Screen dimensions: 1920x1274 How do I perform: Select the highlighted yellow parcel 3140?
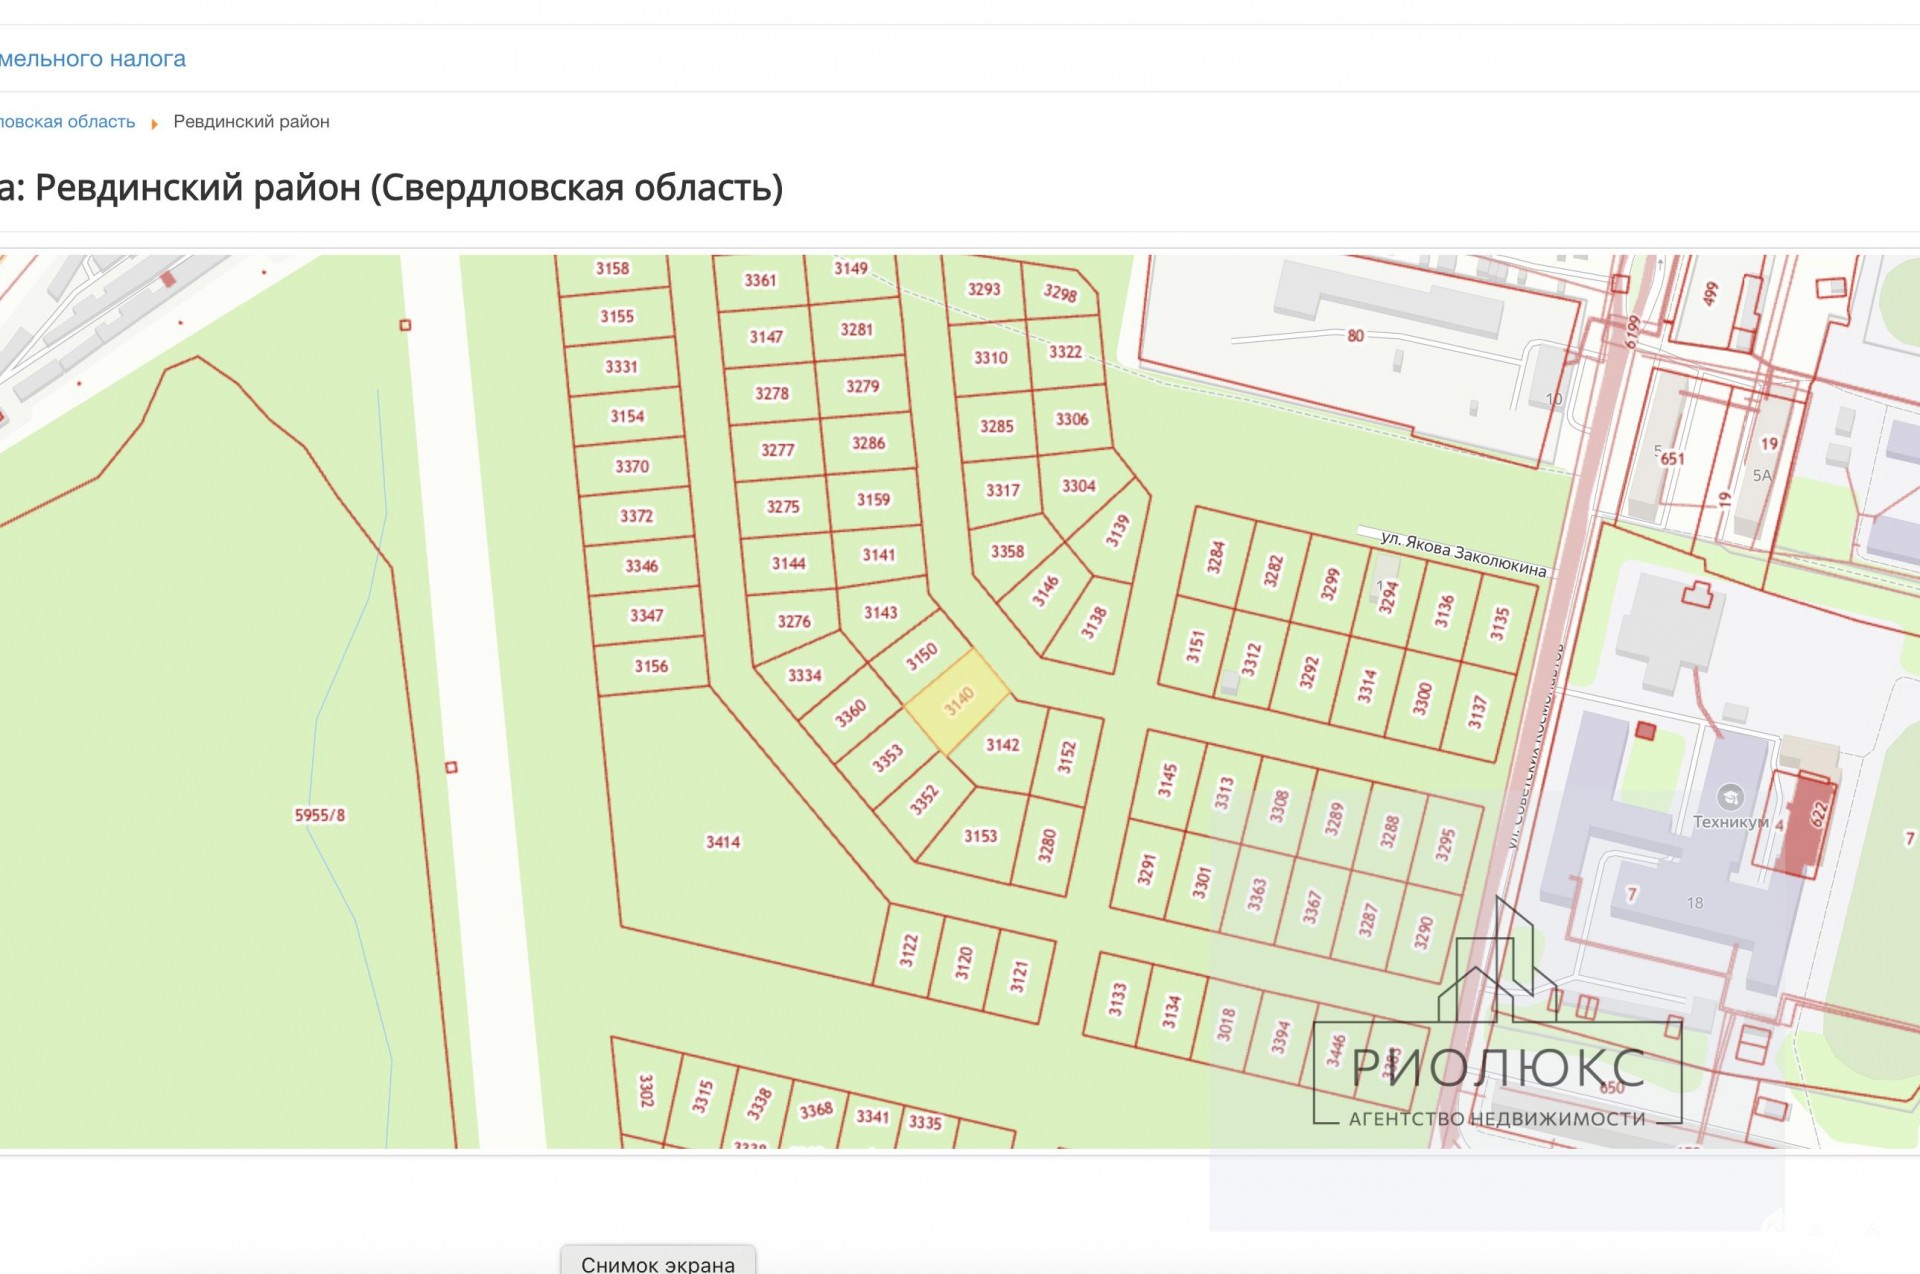(958, 701)
